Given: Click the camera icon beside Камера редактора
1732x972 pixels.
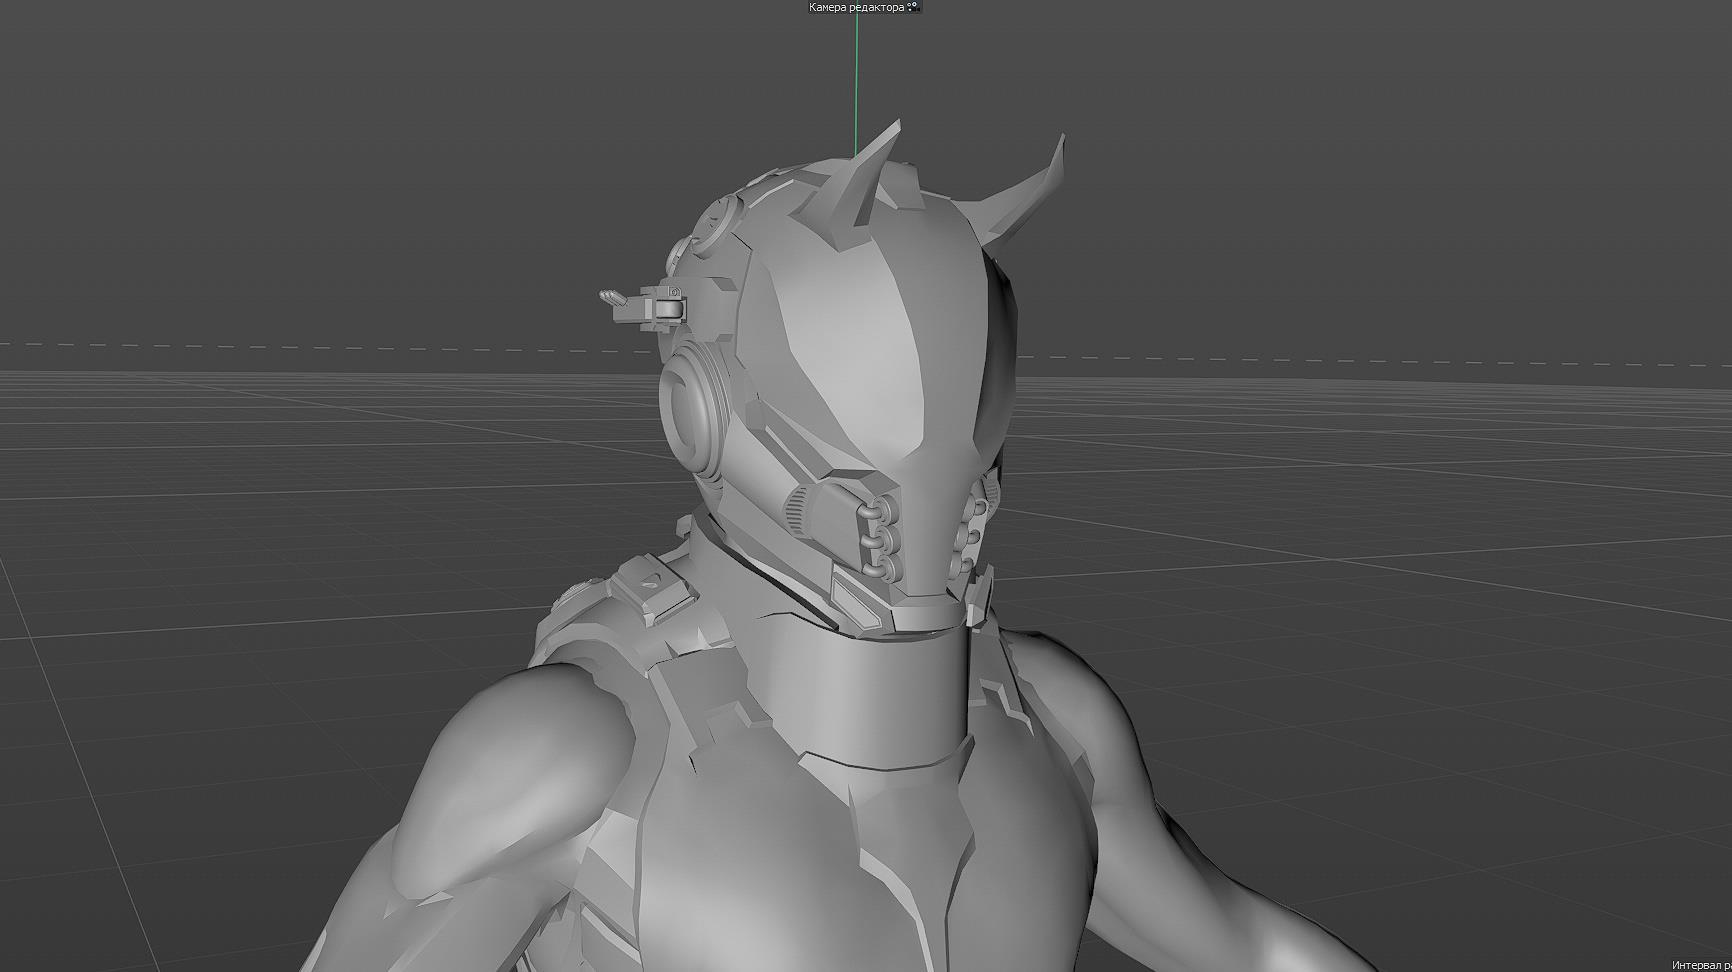Looking at the screenshot, I should click(914, 7).
